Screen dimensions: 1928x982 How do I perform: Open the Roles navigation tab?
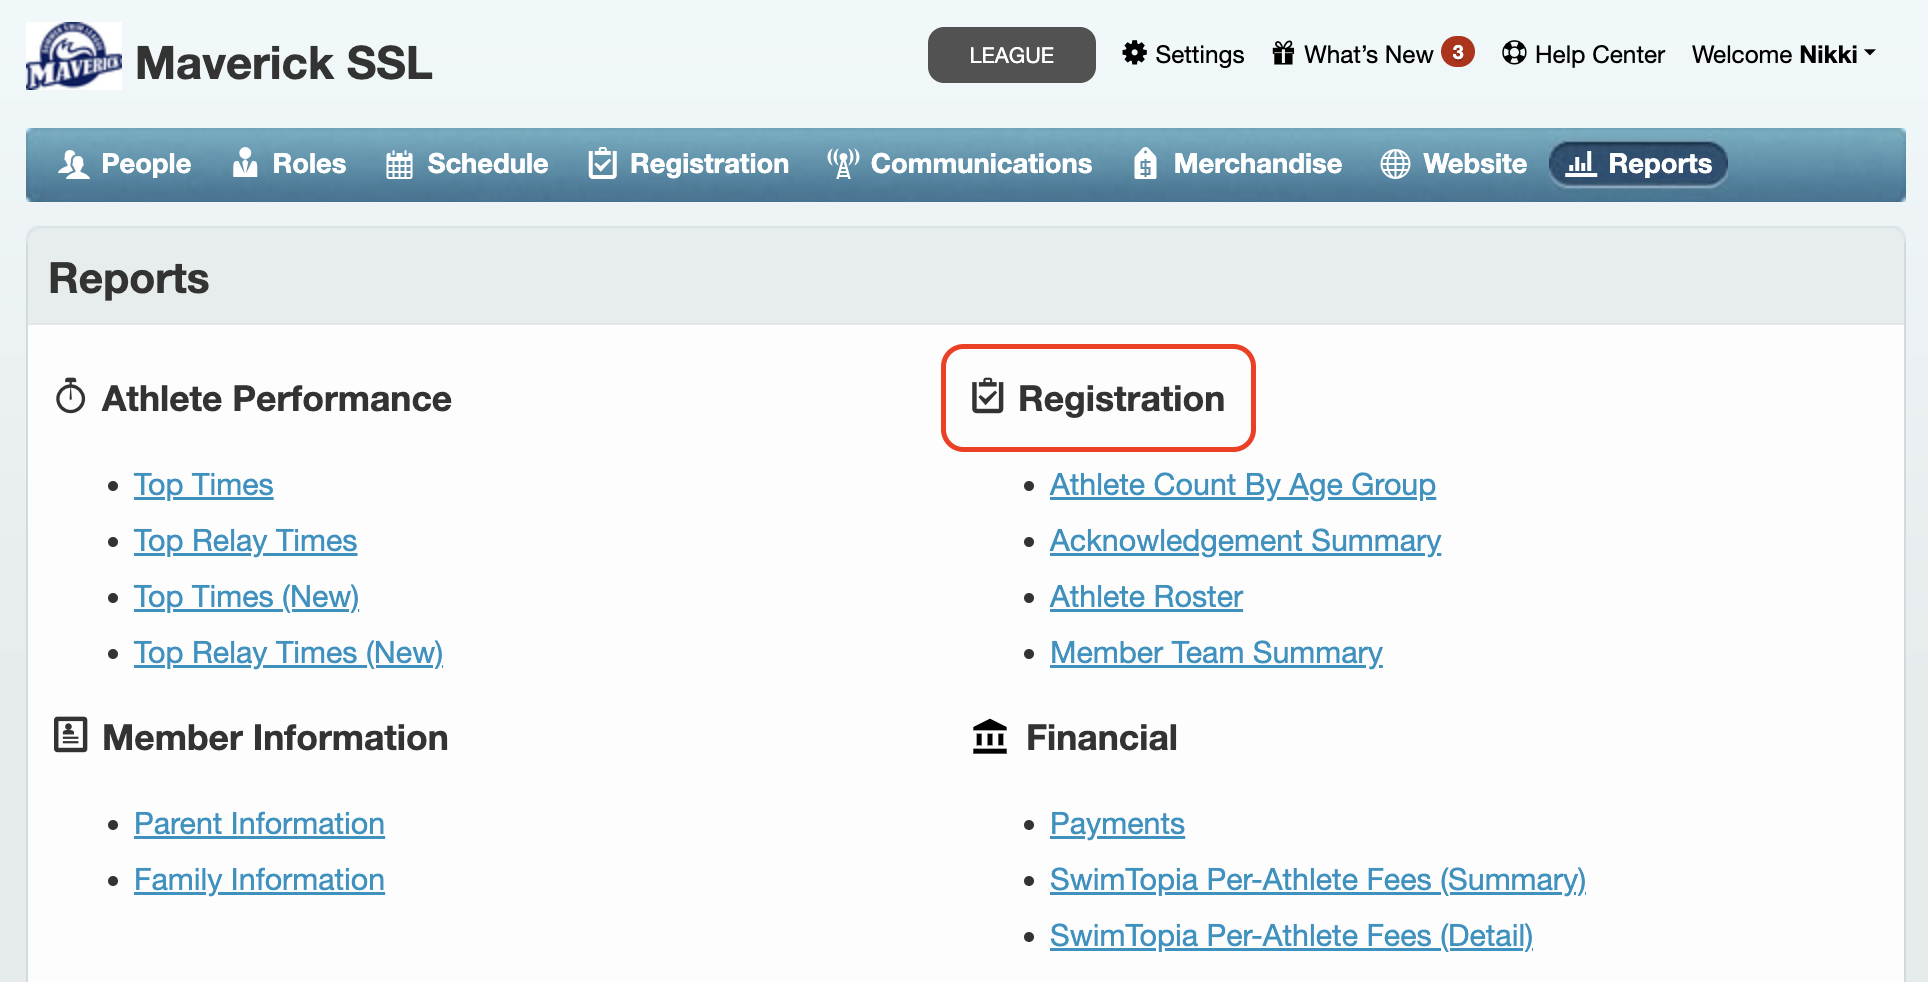point(289,164)
